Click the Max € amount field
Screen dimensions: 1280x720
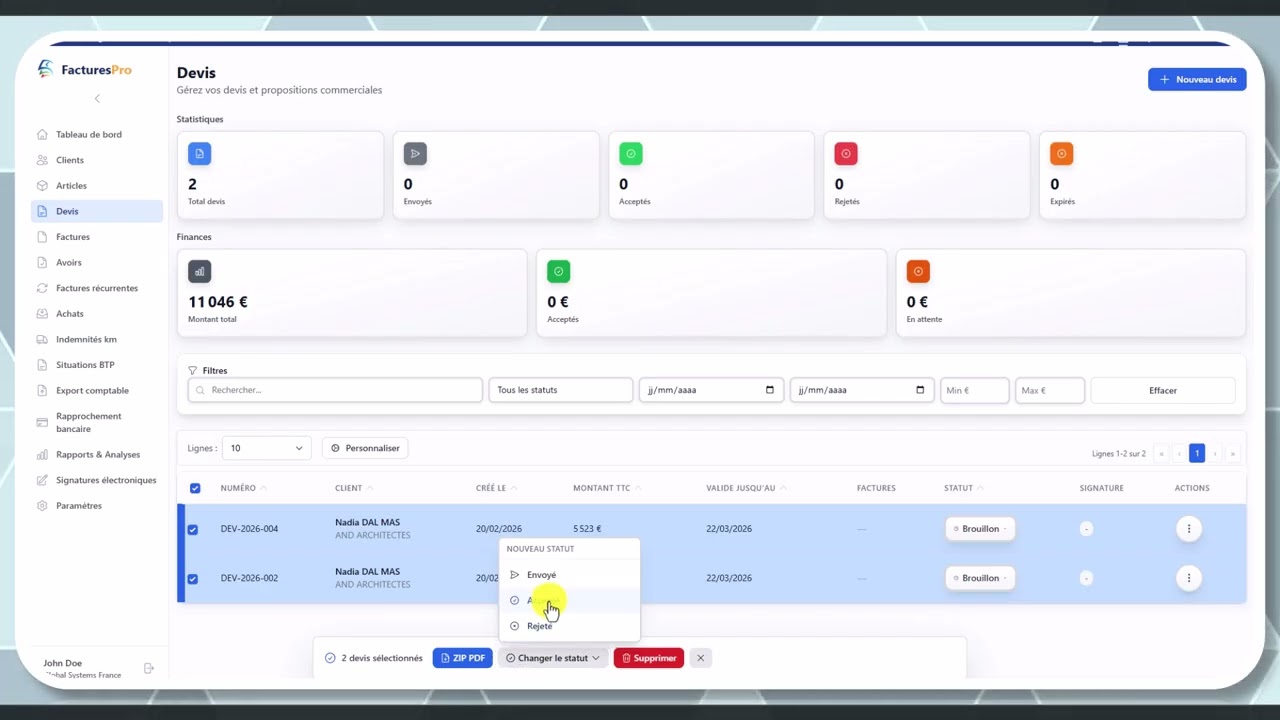coord(1050,390)
